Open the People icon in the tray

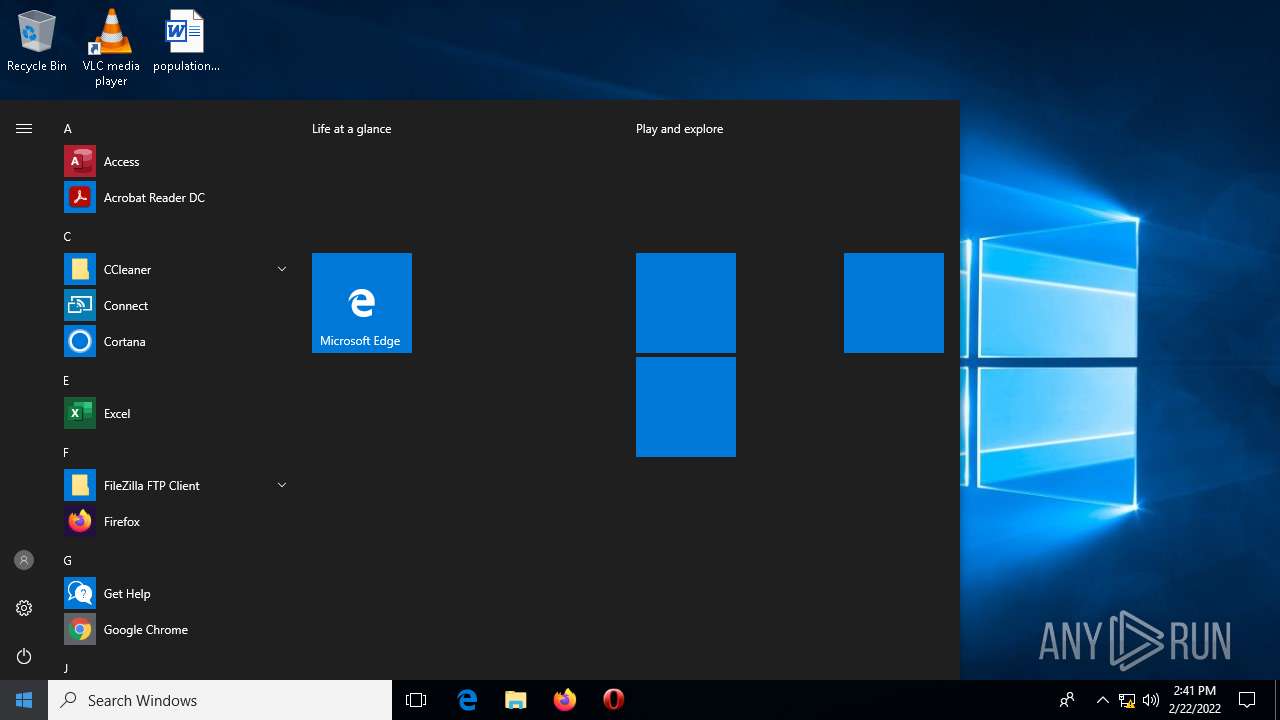click(x=1067, y=700)
